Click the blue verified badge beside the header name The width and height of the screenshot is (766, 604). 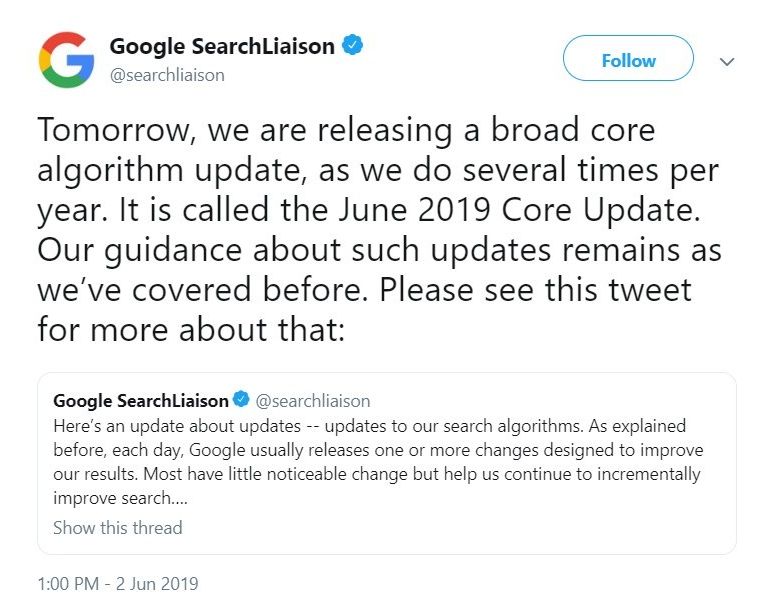click(x=353, y=46)
